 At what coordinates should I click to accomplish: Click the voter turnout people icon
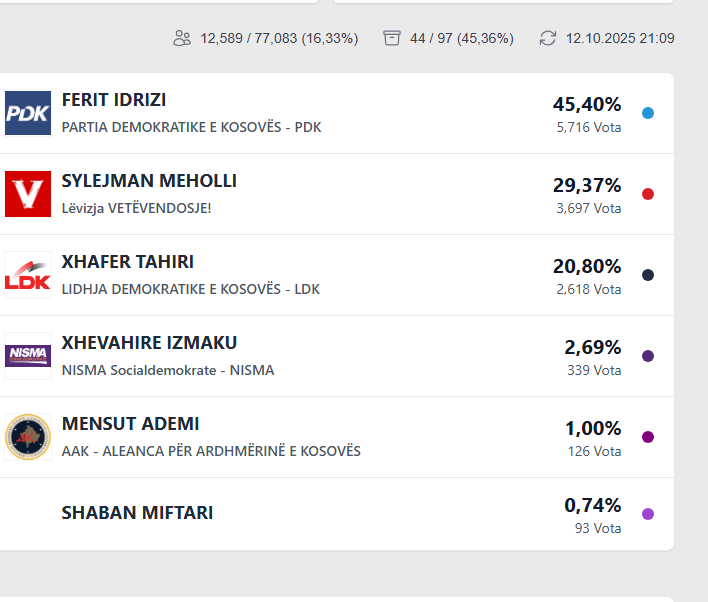[182, 39]
